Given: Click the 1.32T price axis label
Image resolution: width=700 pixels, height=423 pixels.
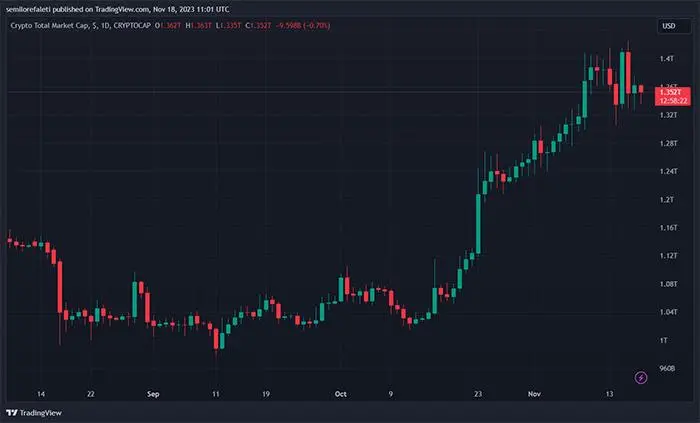Looking at the screenshot, I should [668, 115].
